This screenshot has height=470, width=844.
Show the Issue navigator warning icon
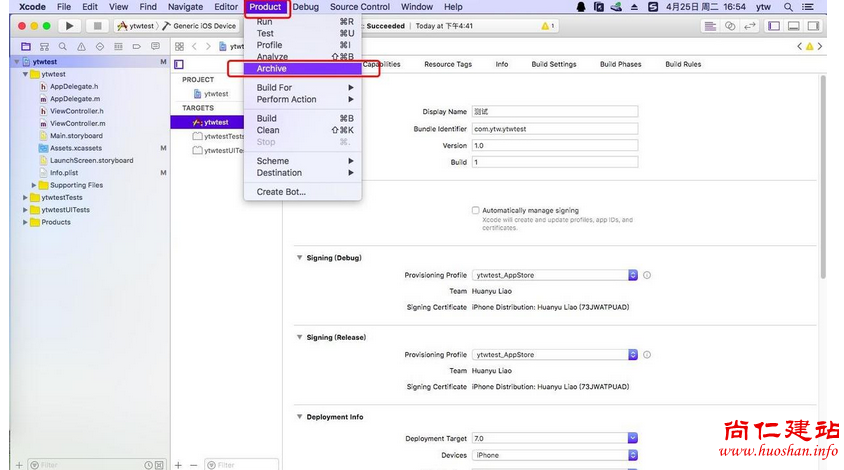[81, 46]
